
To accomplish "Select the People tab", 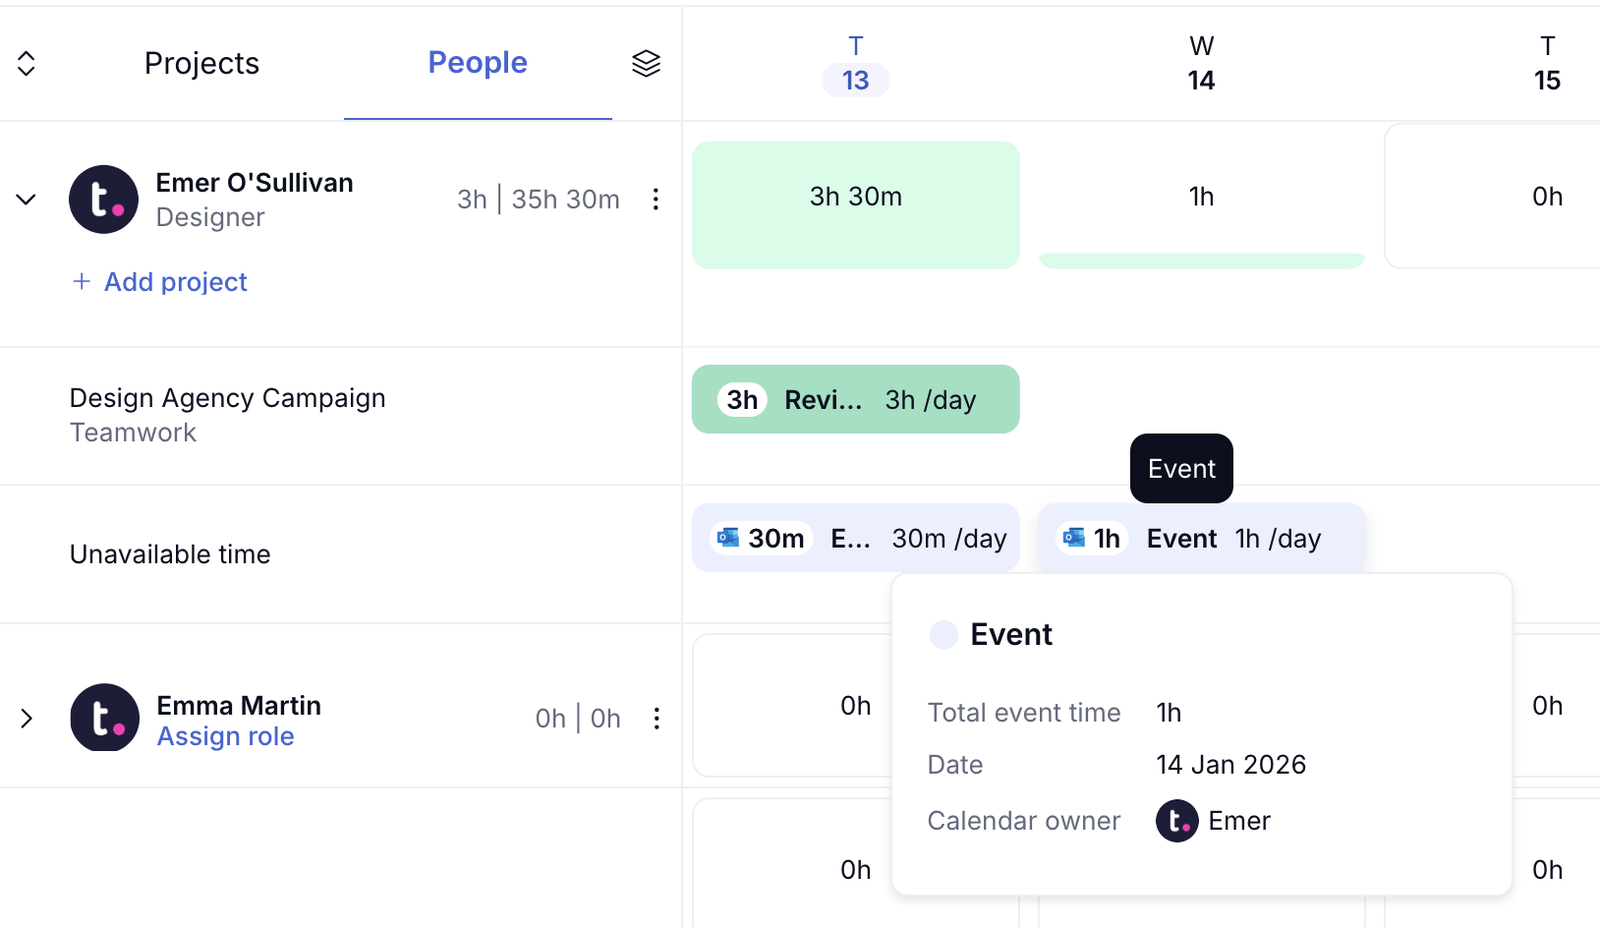I will 477,63.
